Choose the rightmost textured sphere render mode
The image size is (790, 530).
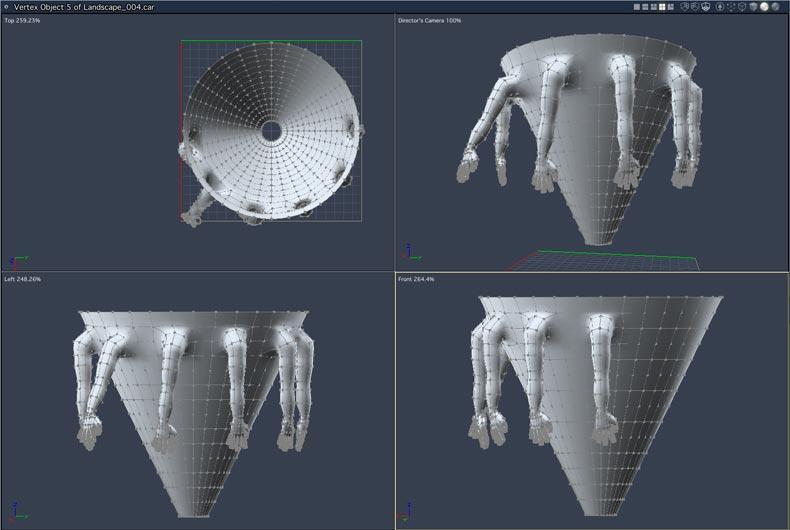(x=775, y=7)
